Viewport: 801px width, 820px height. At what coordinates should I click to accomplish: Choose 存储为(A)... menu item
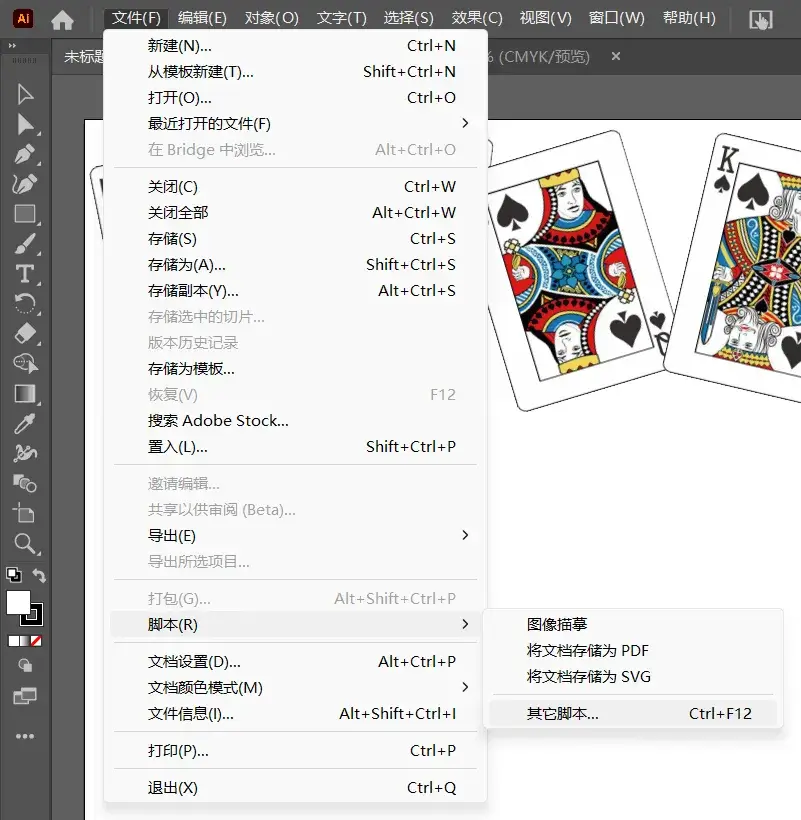[x=295, y=265]
